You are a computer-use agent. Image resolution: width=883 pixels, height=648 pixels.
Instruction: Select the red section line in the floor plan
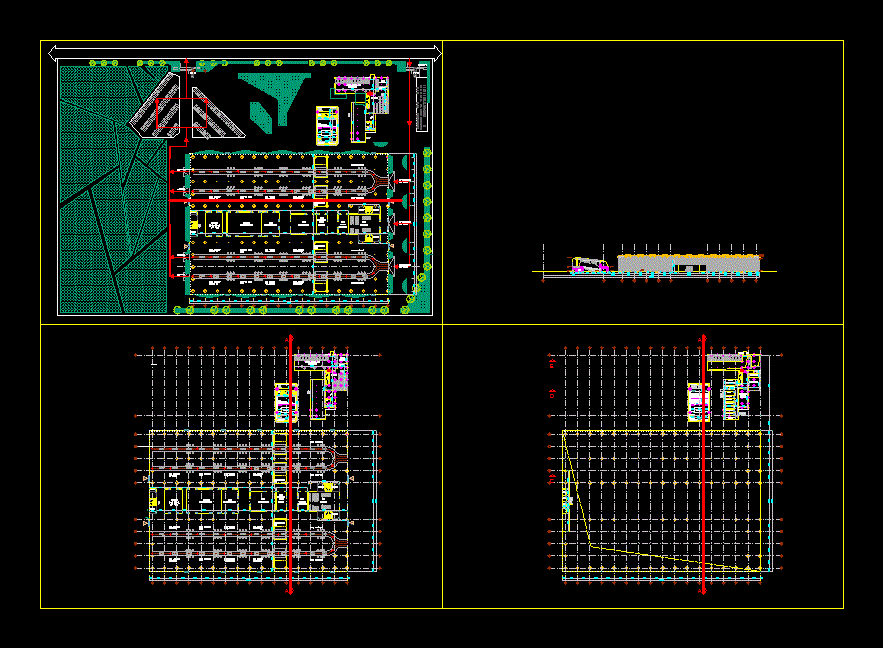point(290,470)
